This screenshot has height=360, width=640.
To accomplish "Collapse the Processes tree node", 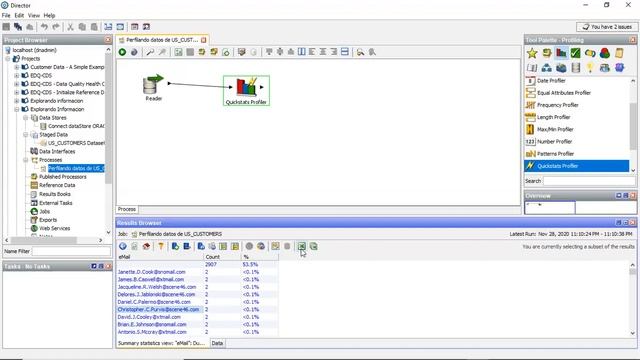I will (x=25, y=160).
